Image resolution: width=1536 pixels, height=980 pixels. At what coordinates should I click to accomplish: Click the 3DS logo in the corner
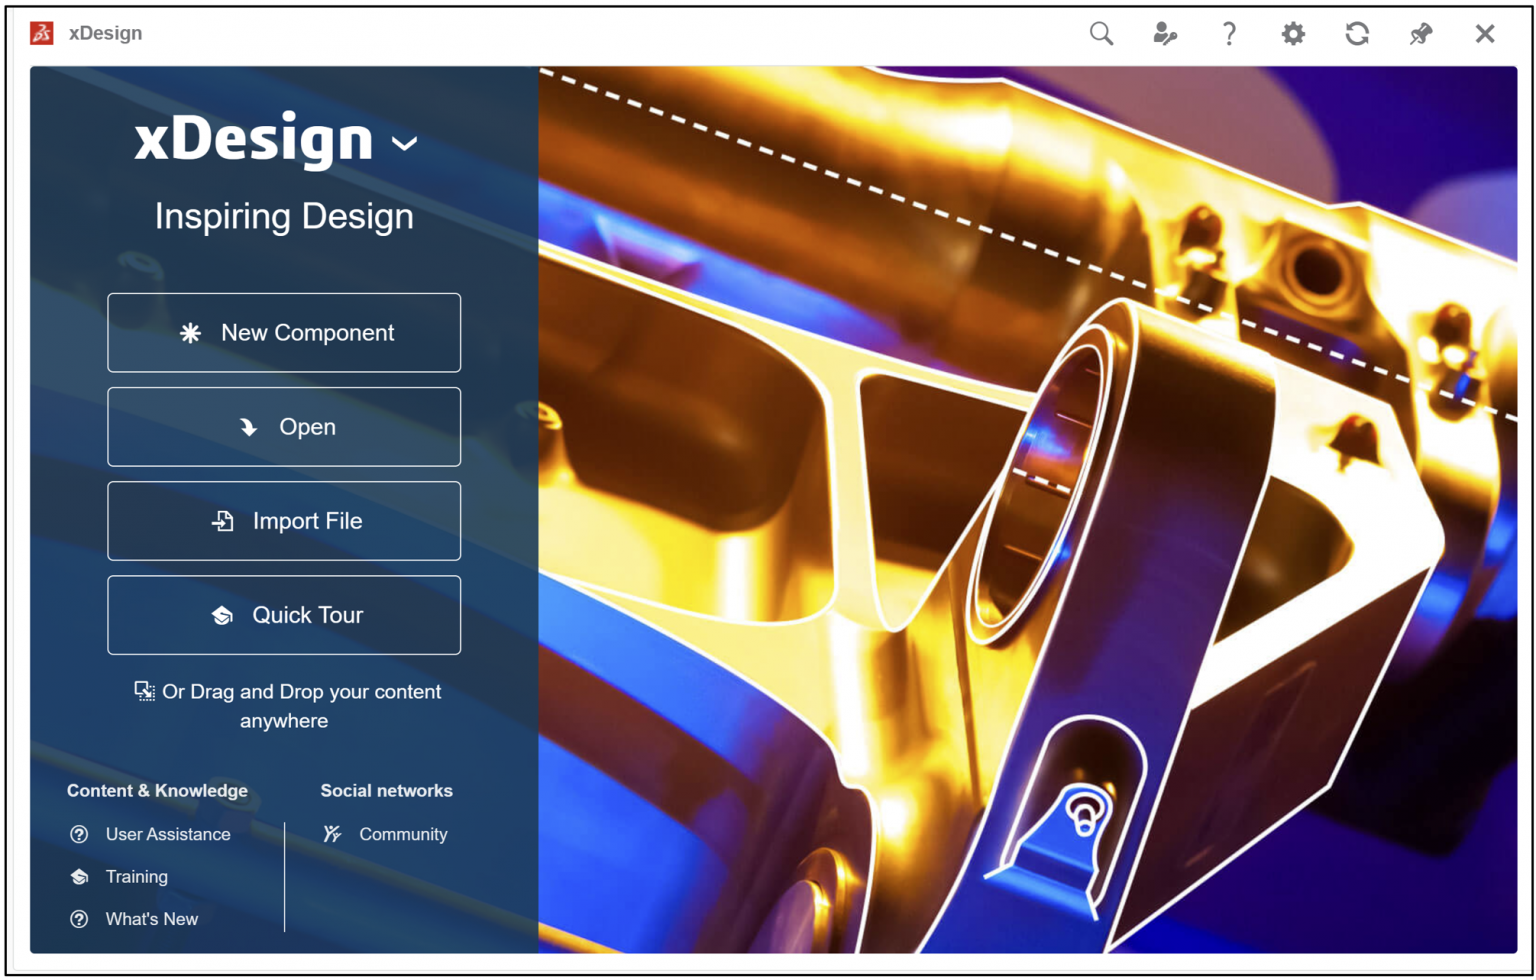coord(42,32)
